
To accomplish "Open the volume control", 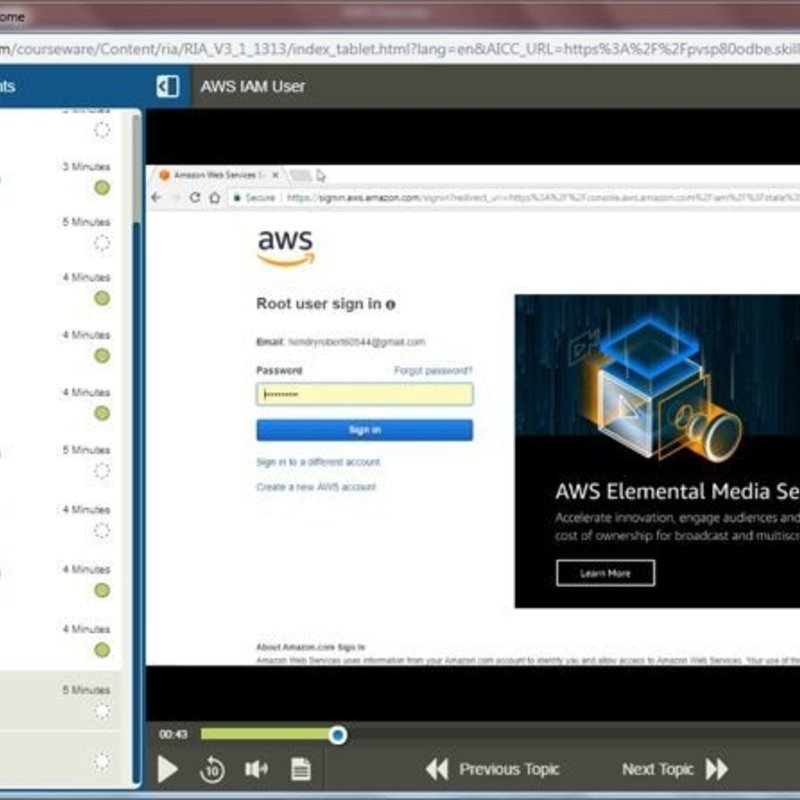I will point(257,769).
